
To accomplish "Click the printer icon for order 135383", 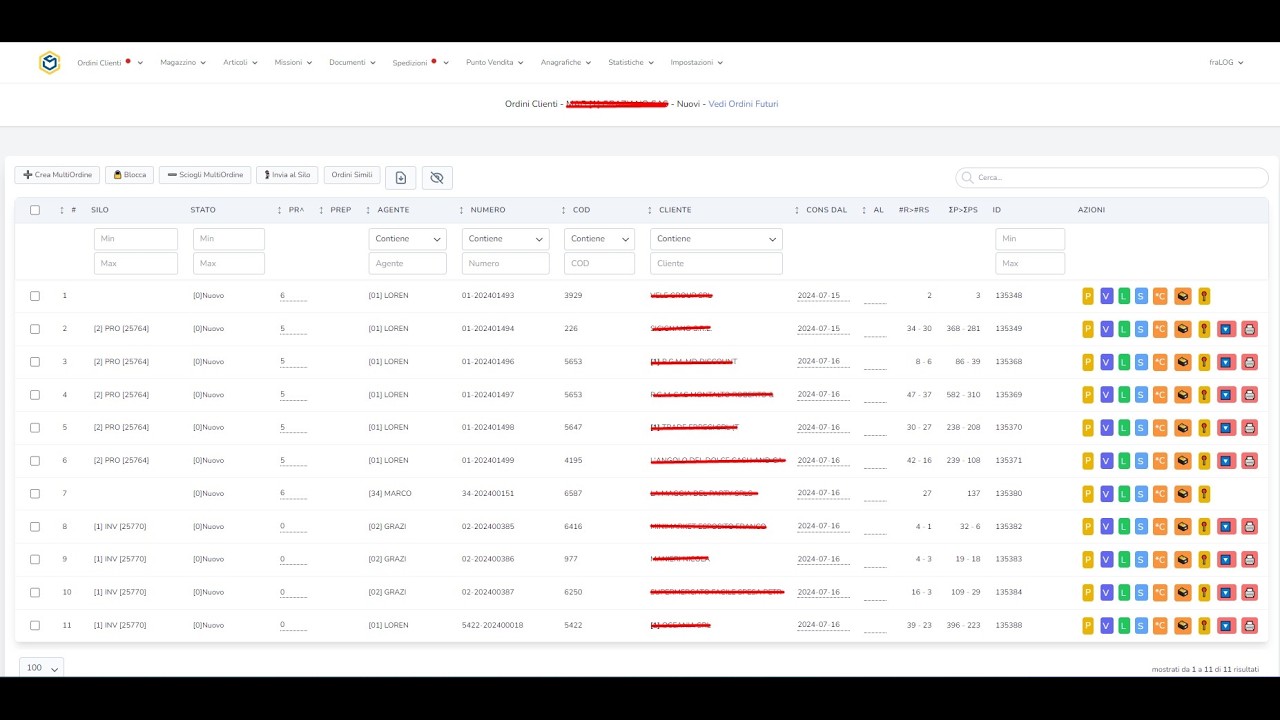I will click(1249, 560).
